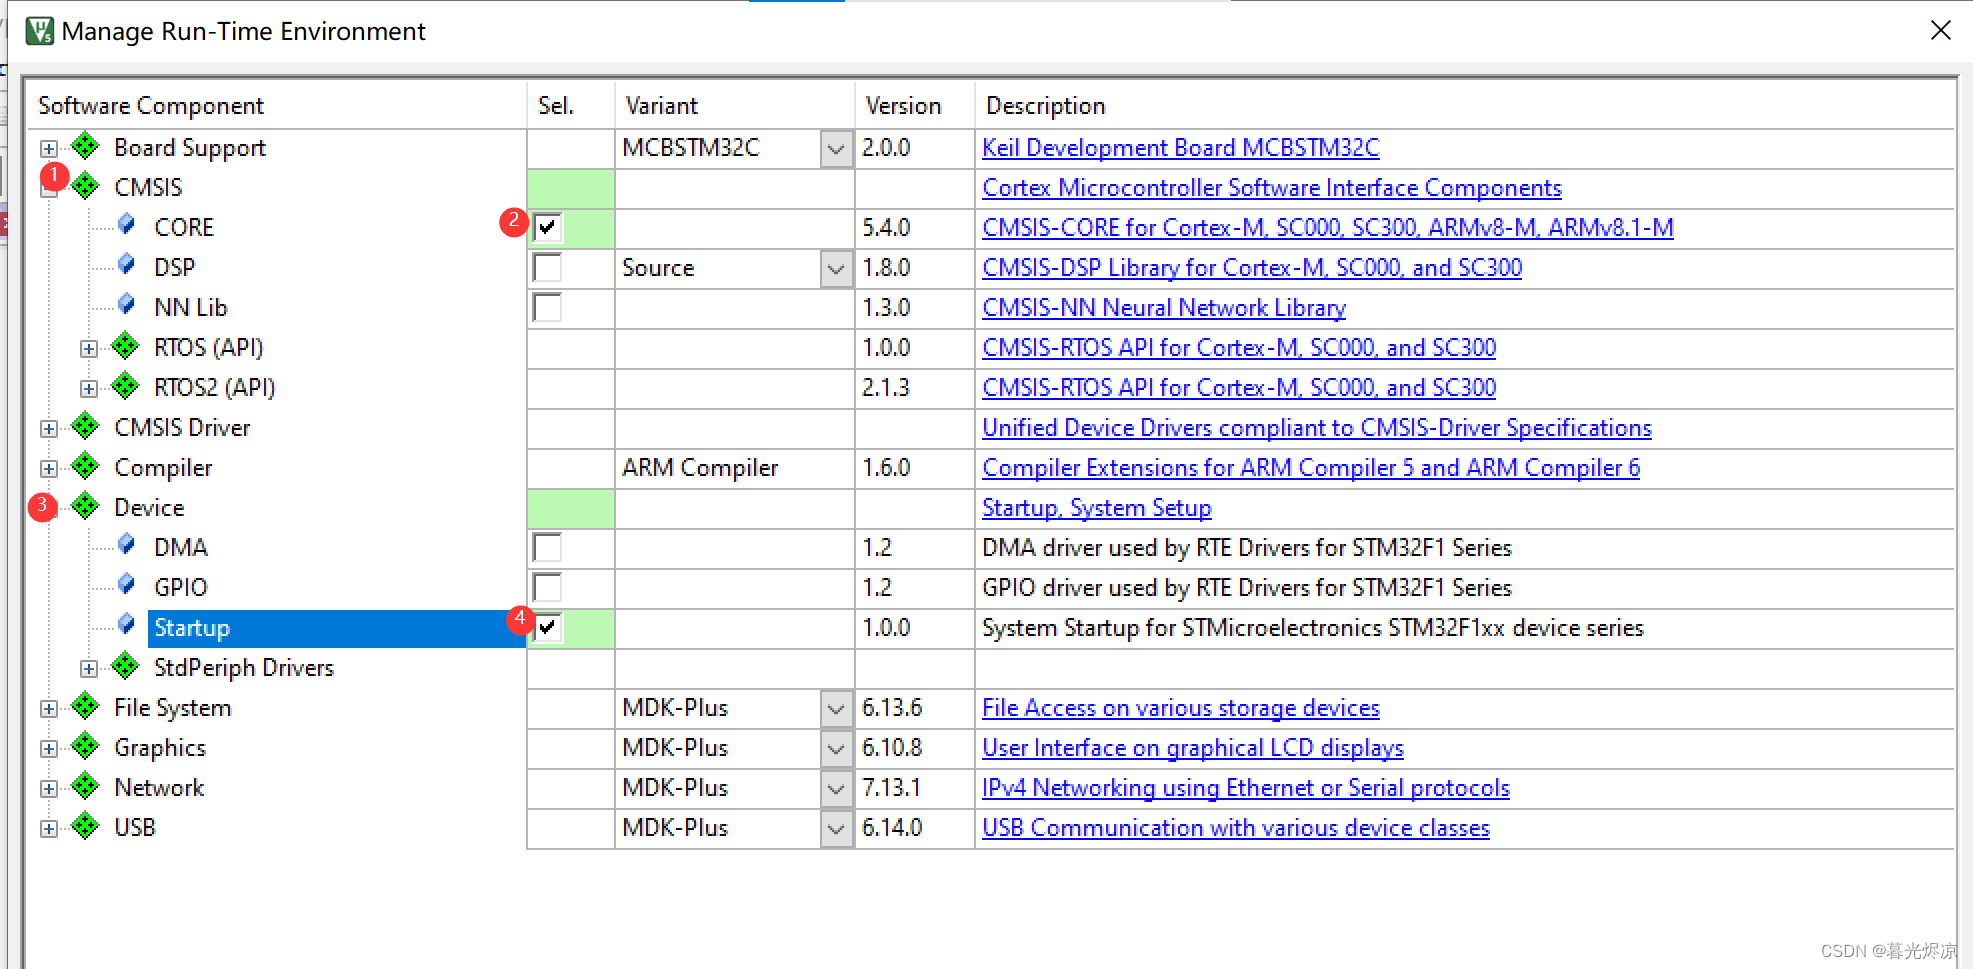
Task: Enable the Device GPIO checkbox
Action: 548,588
